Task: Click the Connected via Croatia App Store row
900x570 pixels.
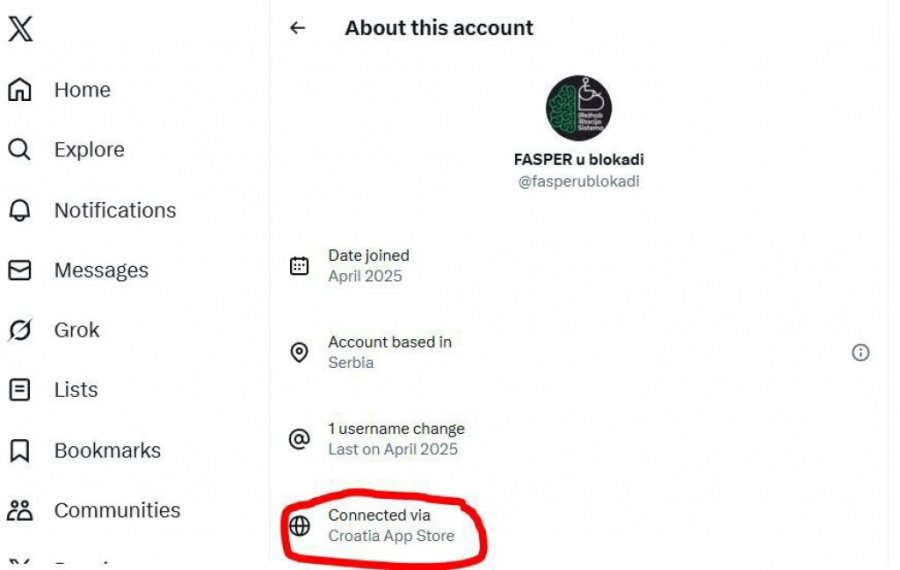Action: click(390, 525)
